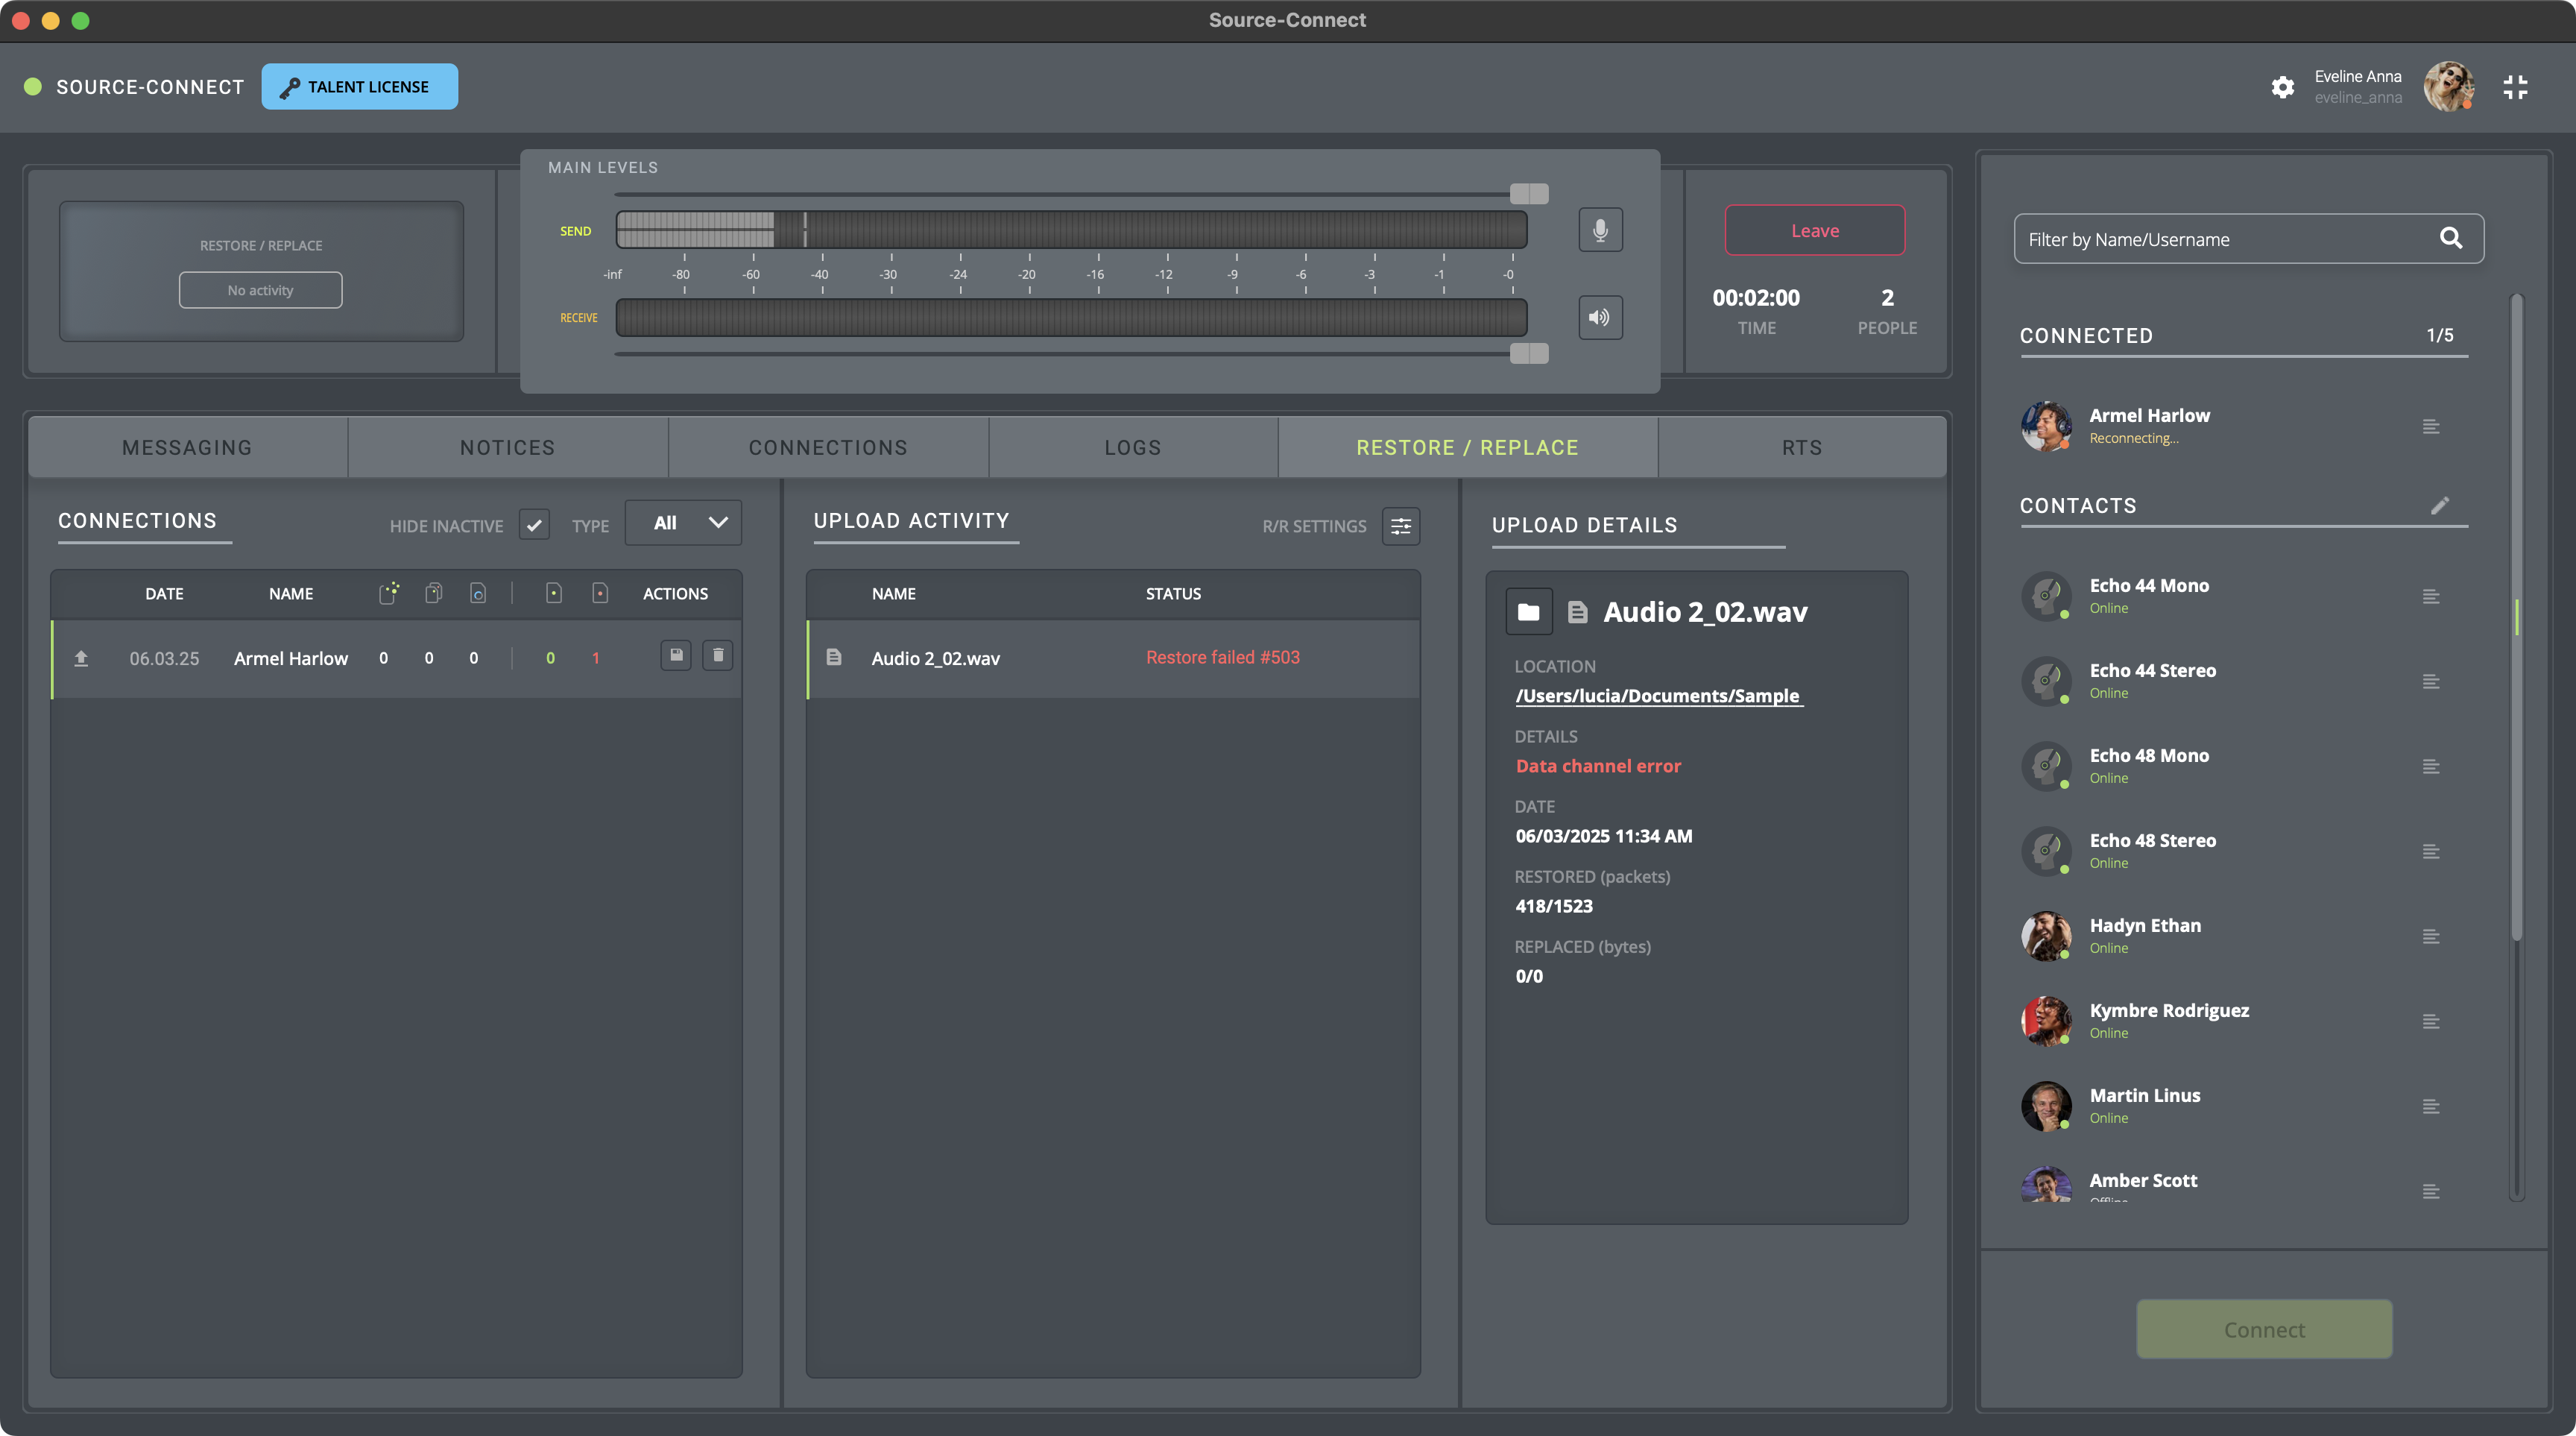This screenshot has height=1436, width=2576.
Task: Click the receive speaker icon
Action: [x=1600, y=318]
